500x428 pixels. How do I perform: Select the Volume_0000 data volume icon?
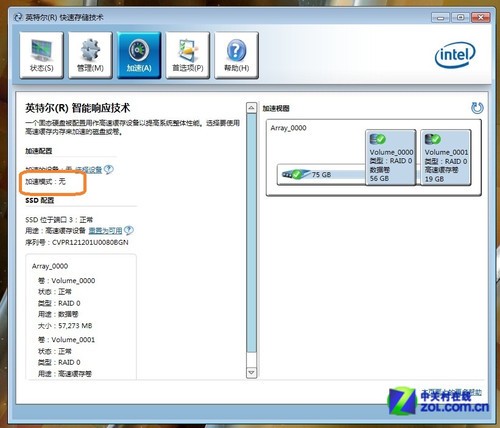(x=377, y=139)
